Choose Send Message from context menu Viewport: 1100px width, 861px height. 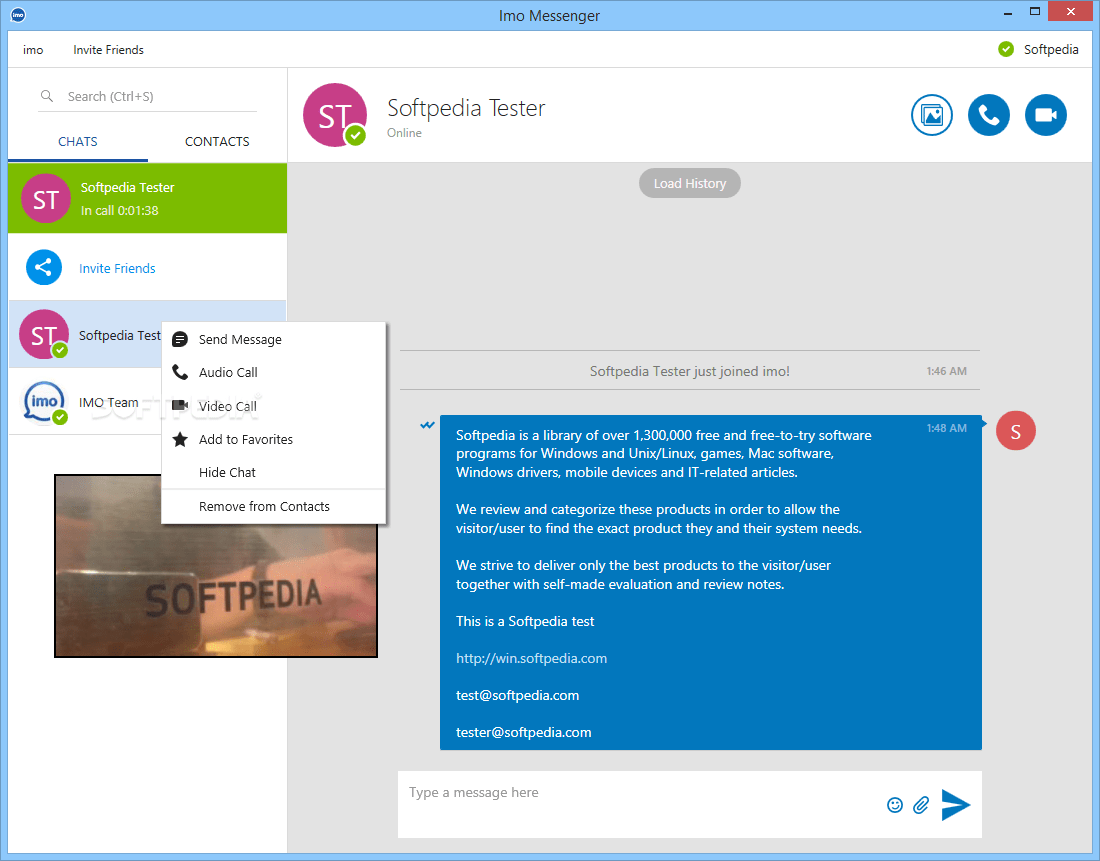(274, 340)
